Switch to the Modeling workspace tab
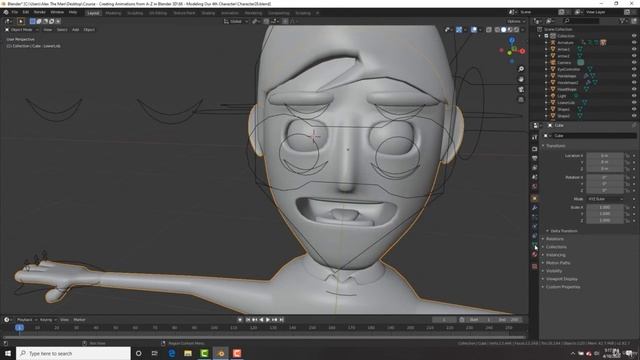Image resolution: width=640 pixels, height=360 pixels. (113, 13)
